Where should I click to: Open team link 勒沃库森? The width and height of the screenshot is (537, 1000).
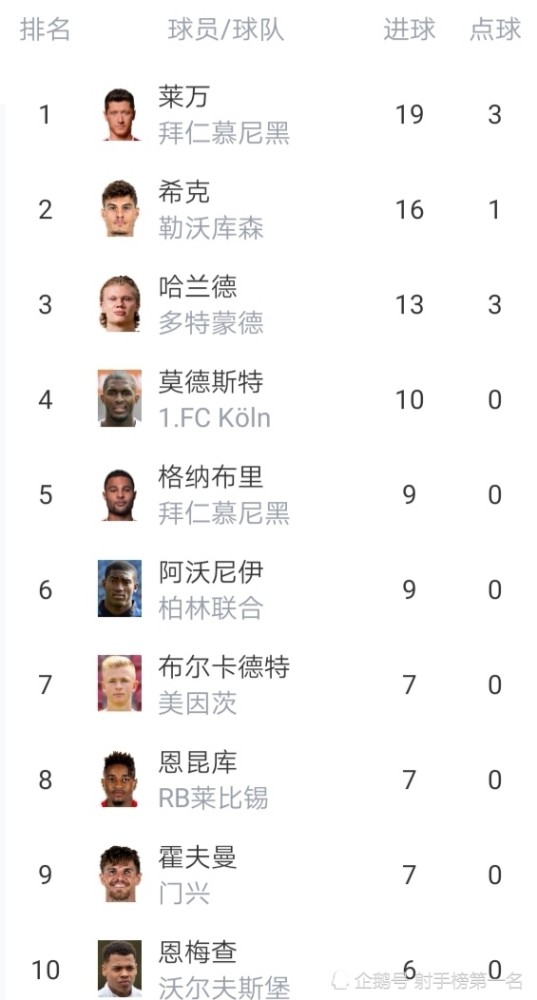211,228
